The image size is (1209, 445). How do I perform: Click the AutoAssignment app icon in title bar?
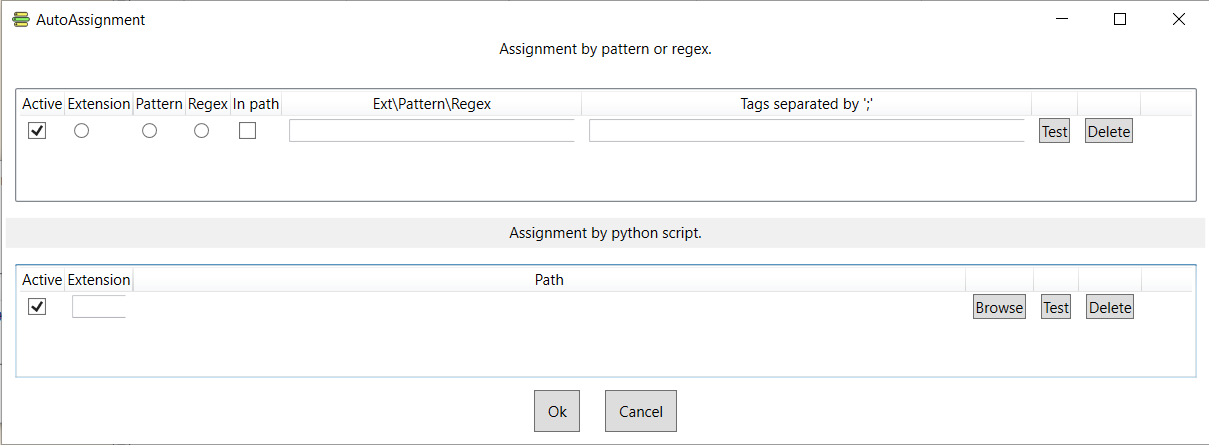pyautogui.click(x=20, y=19)
